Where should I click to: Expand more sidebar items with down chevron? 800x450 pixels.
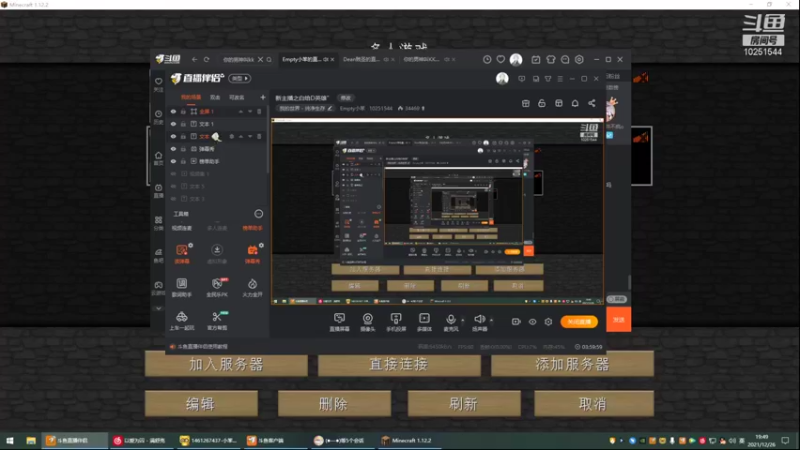point(159,308)
